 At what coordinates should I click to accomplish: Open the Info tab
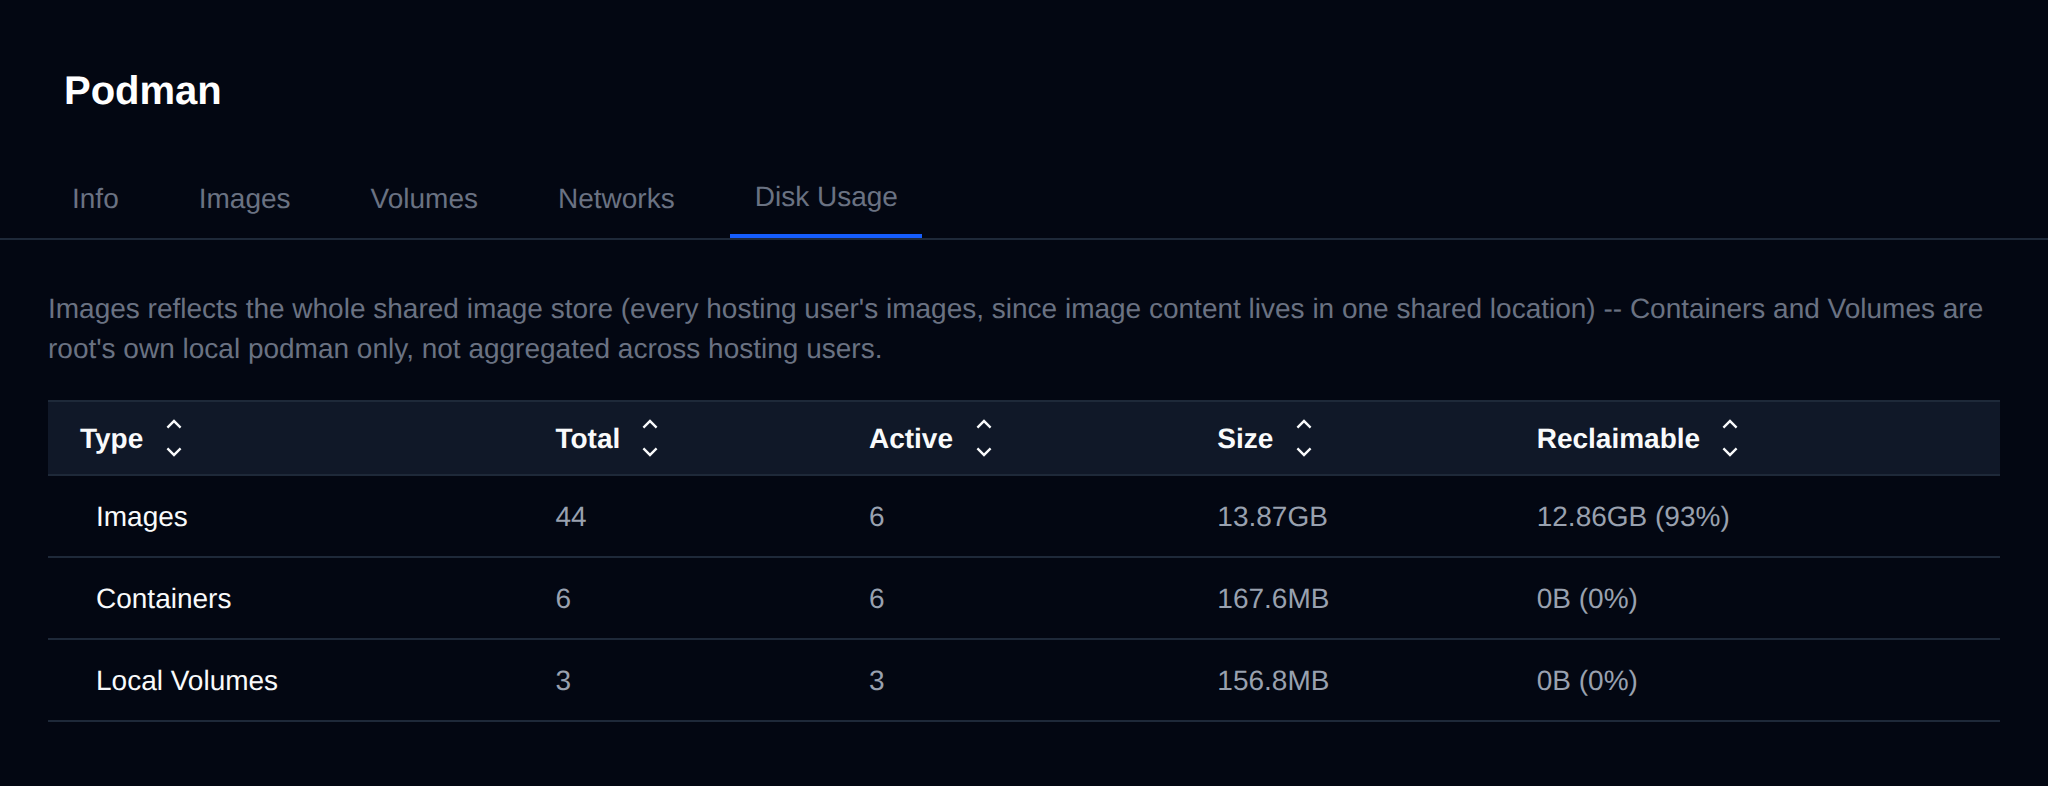(x=95, y=198)
